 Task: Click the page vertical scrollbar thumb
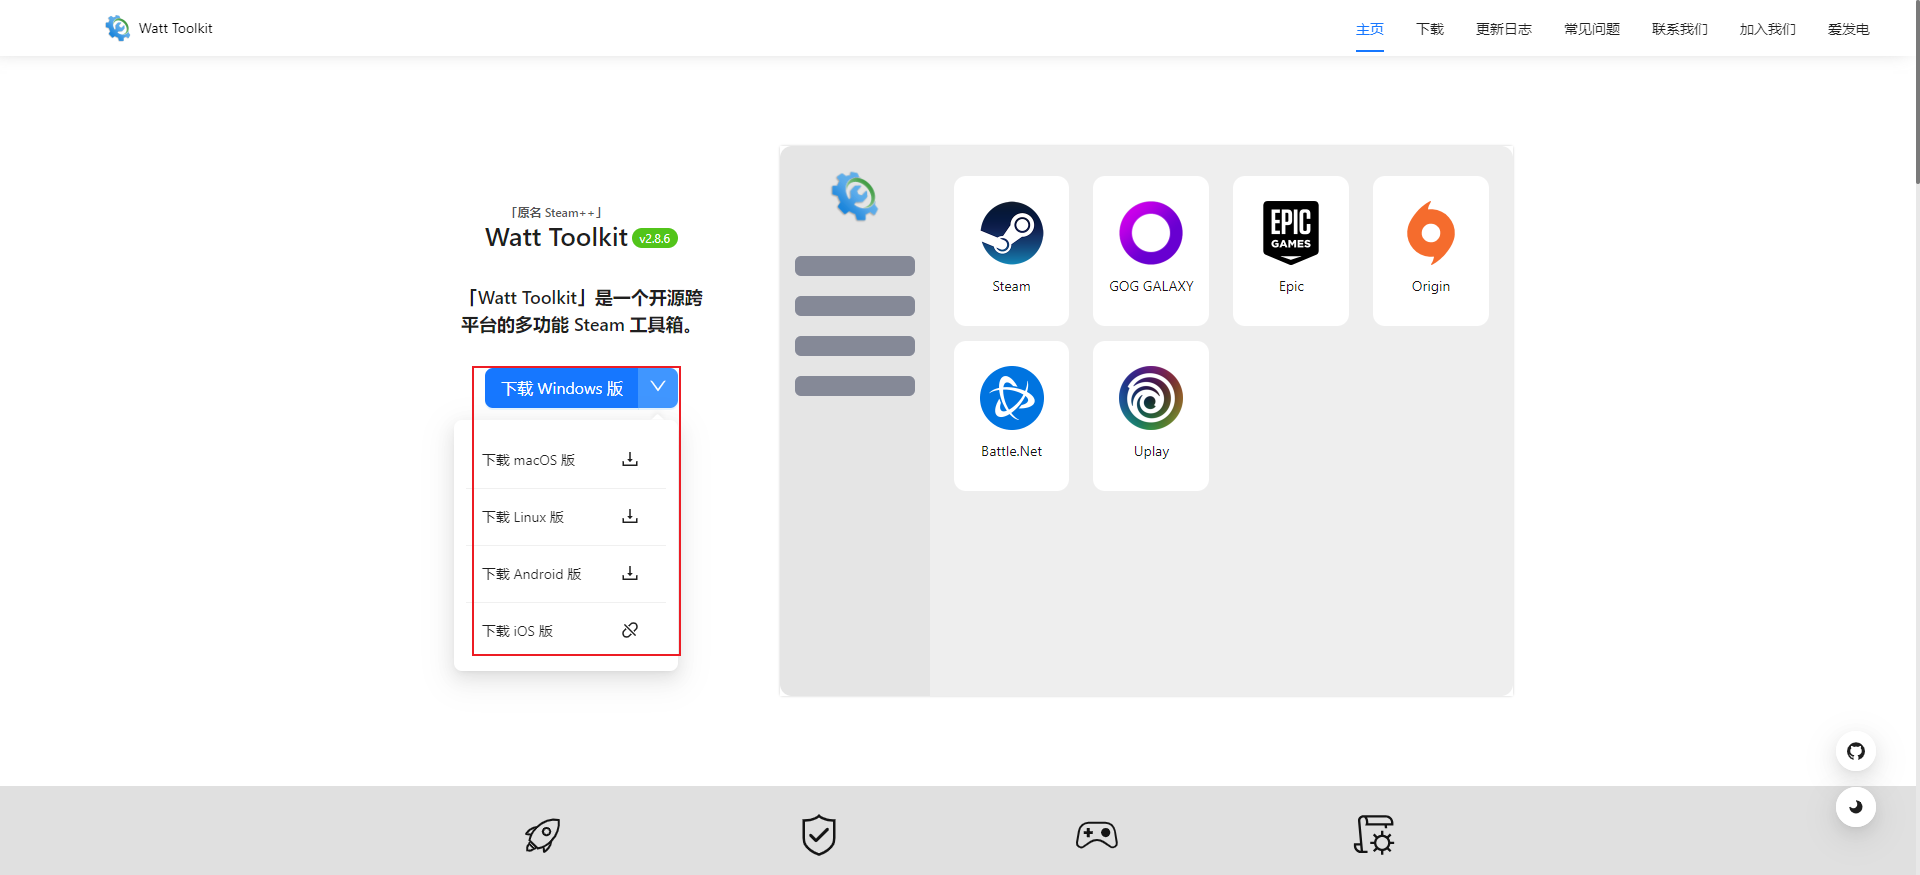tap(1916, 92)
